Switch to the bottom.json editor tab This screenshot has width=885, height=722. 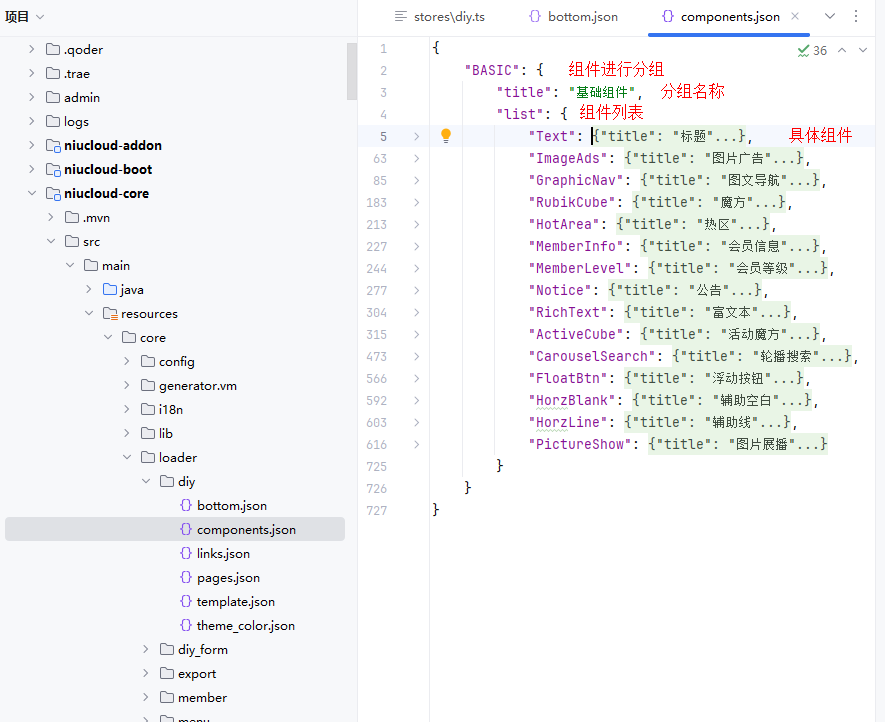pyautogui.click(x=573, y=17)
